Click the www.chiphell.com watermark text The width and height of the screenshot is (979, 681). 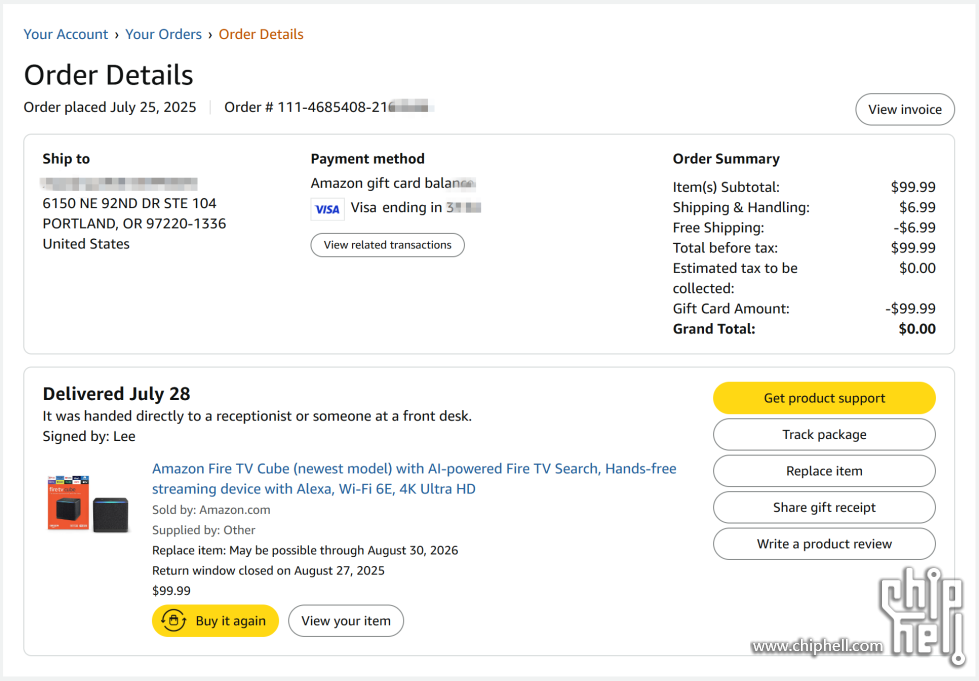[x=817, y=646]
